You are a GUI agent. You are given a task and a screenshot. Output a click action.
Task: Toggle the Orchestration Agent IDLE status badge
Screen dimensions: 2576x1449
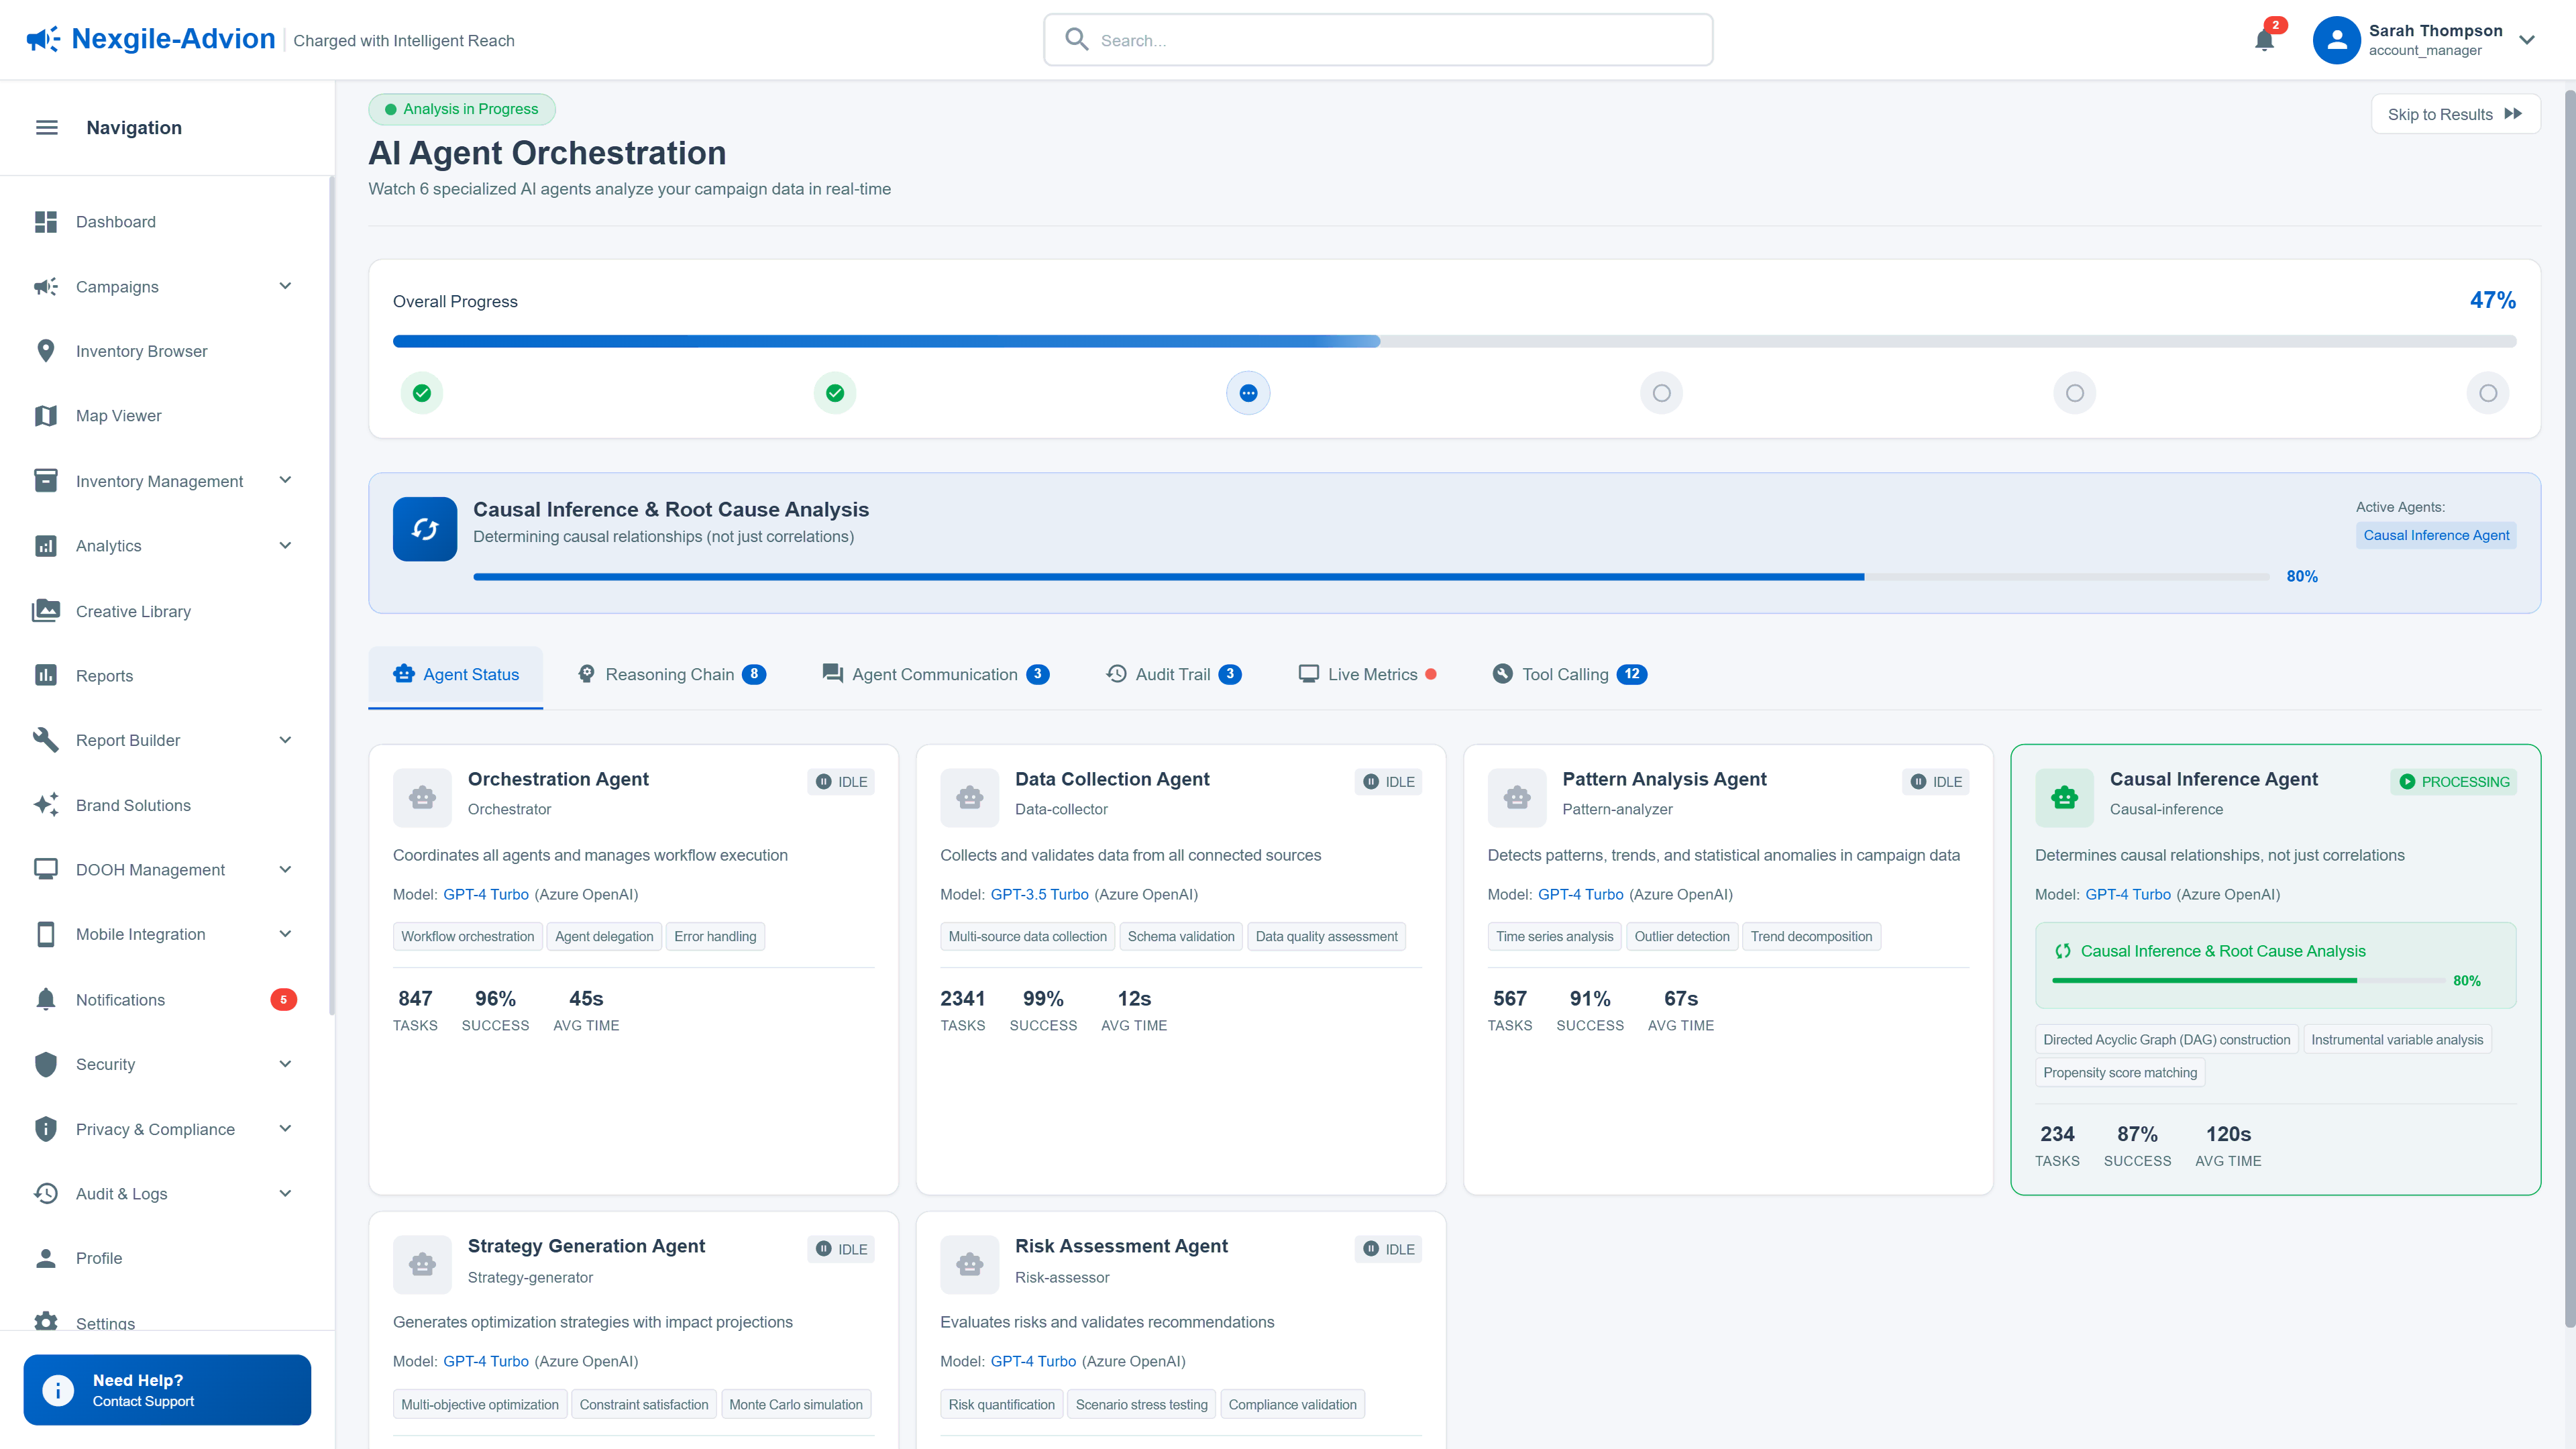click(841, 781)
